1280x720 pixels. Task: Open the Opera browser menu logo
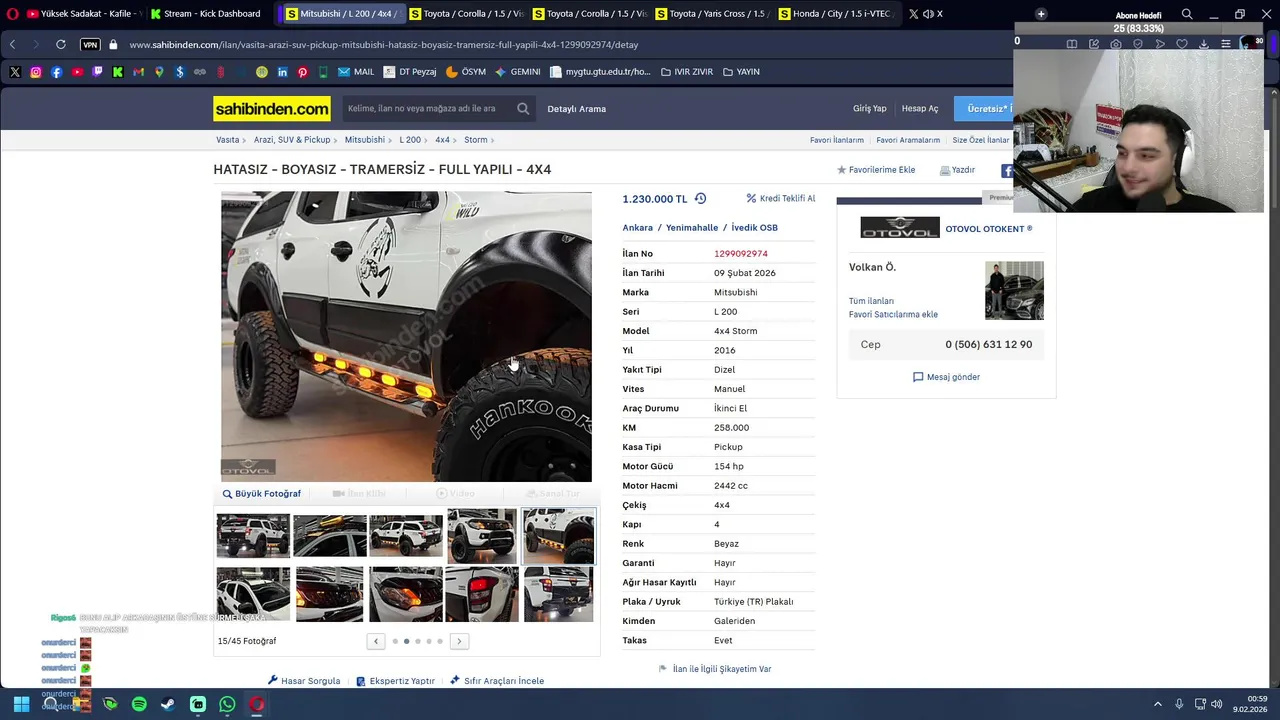[13, 14]
